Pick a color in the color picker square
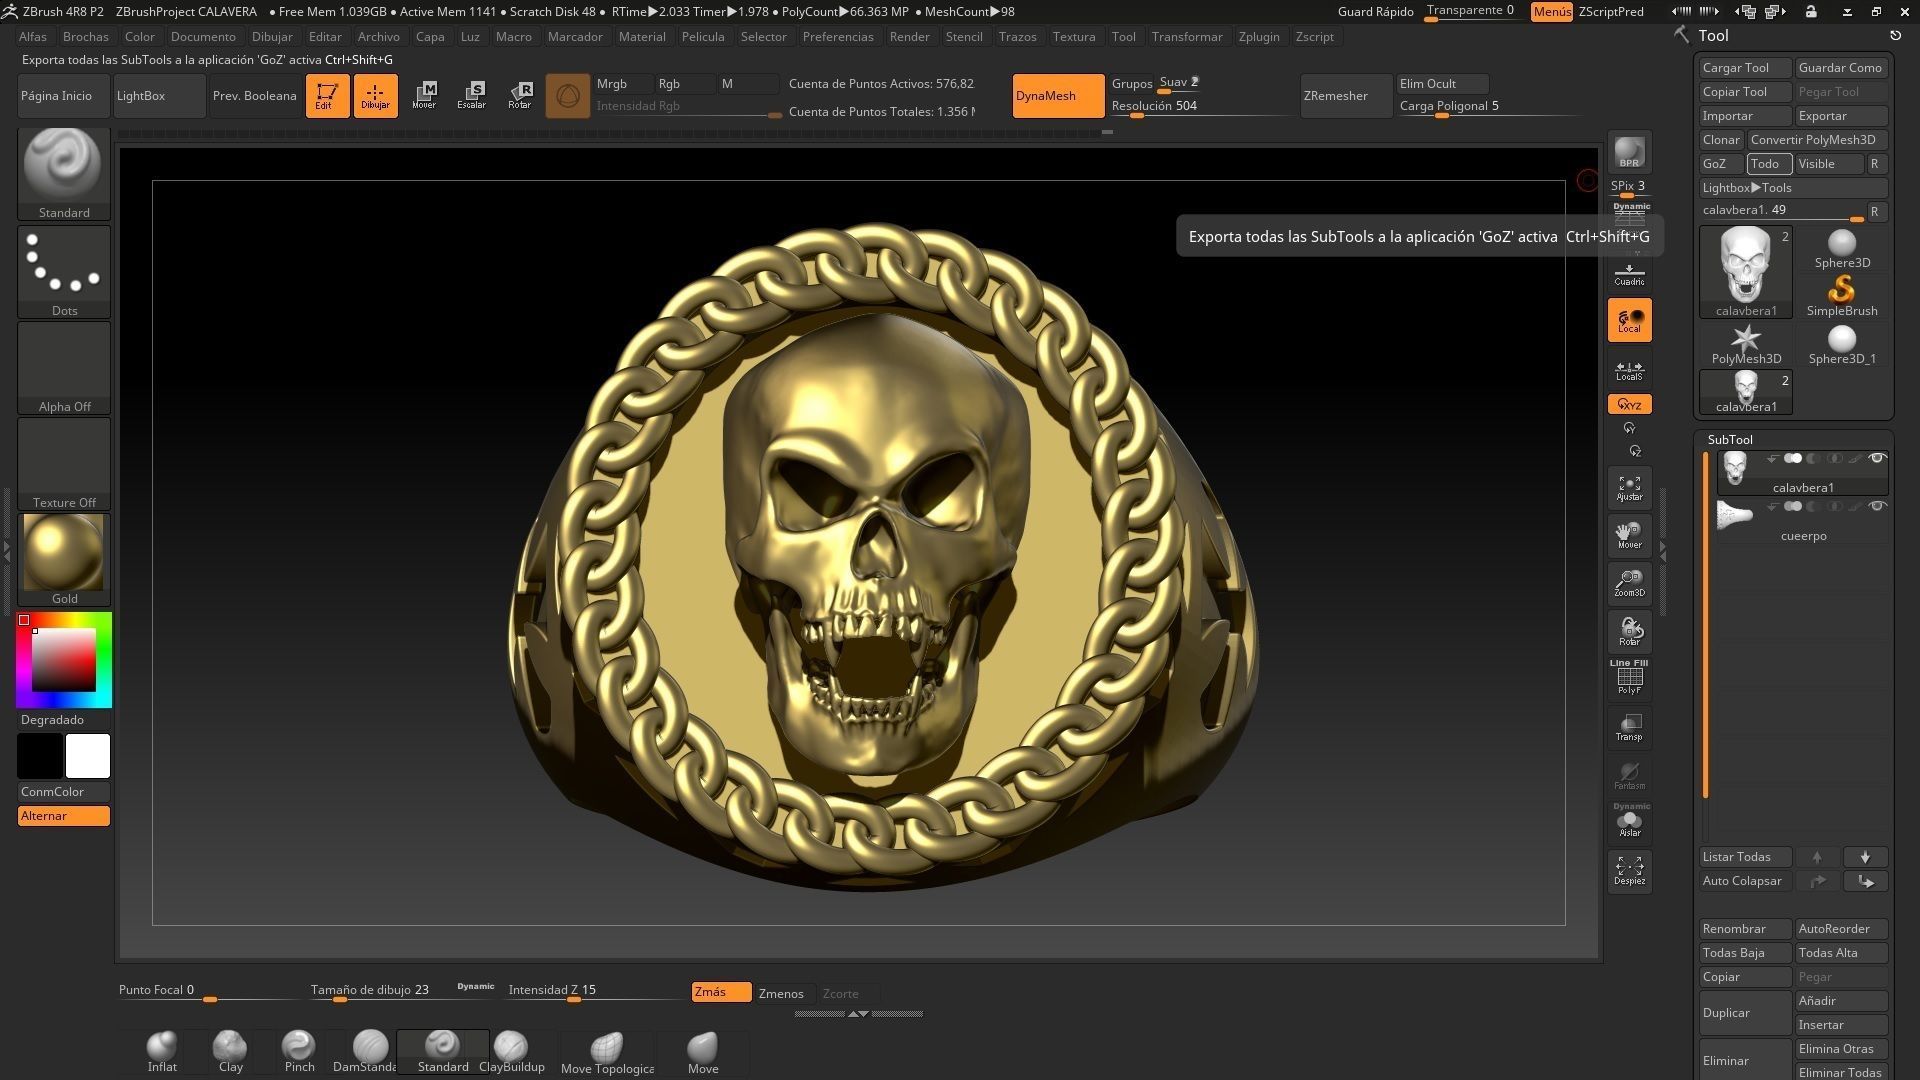The width and height of the screenshot is (1920, 1080). [63, 660]
